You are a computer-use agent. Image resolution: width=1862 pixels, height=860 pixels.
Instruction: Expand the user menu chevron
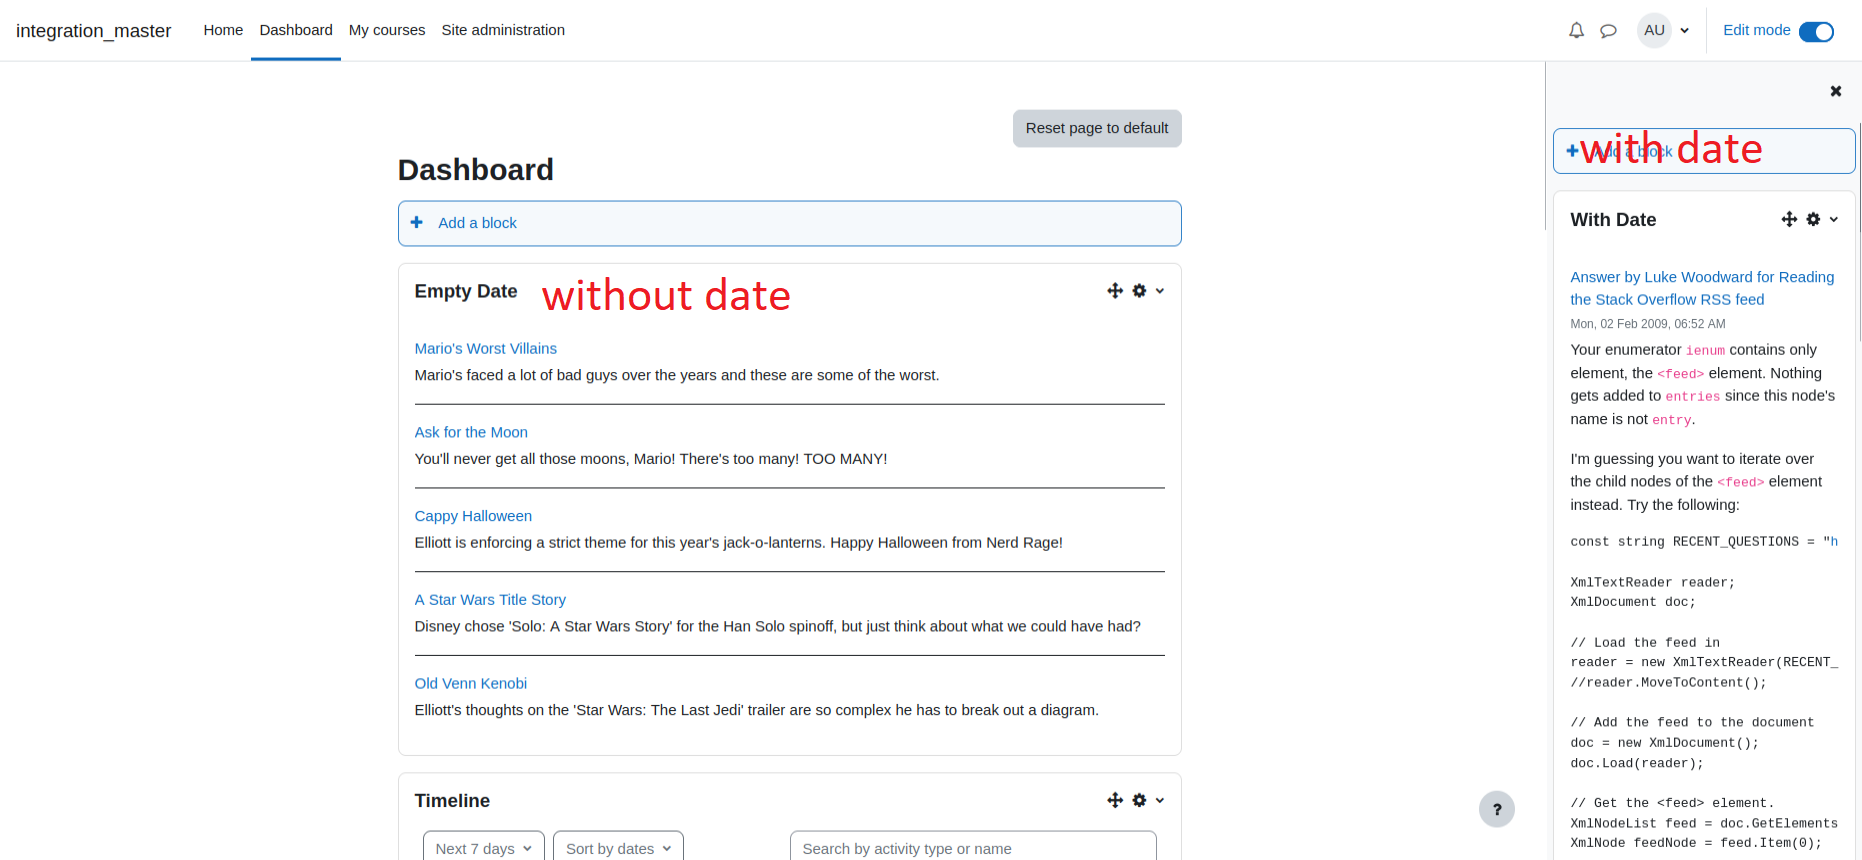click(x=1685, y=31)
